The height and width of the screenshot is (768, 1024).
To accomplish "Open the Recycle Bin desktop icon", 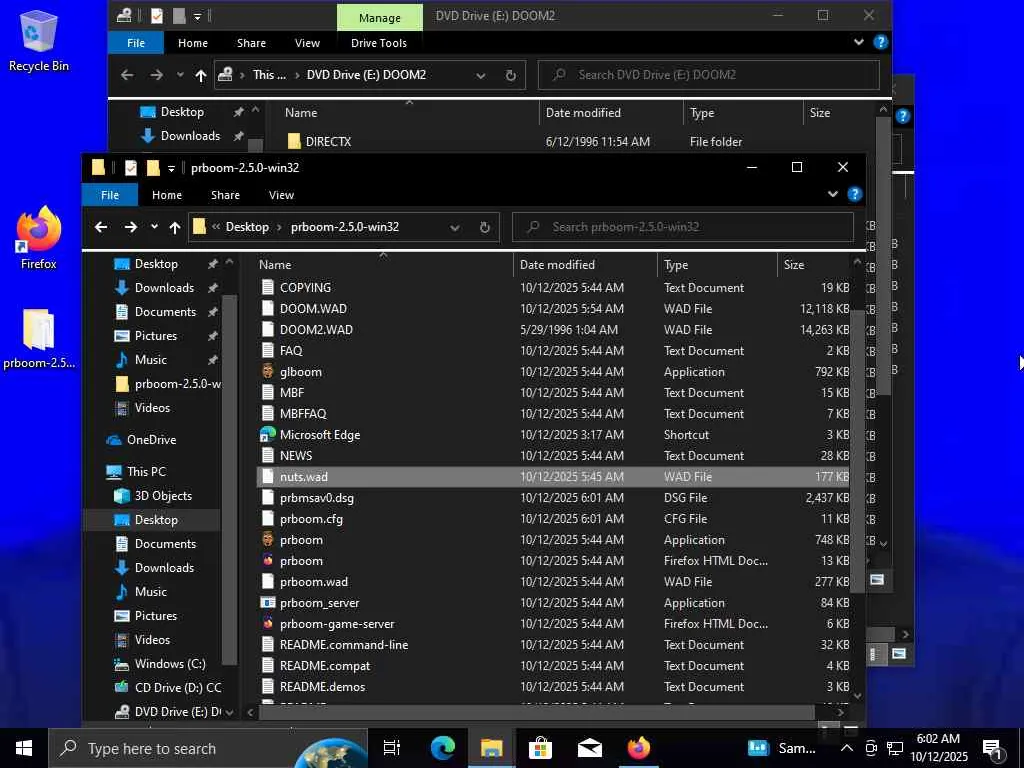I will coord(39,41).
